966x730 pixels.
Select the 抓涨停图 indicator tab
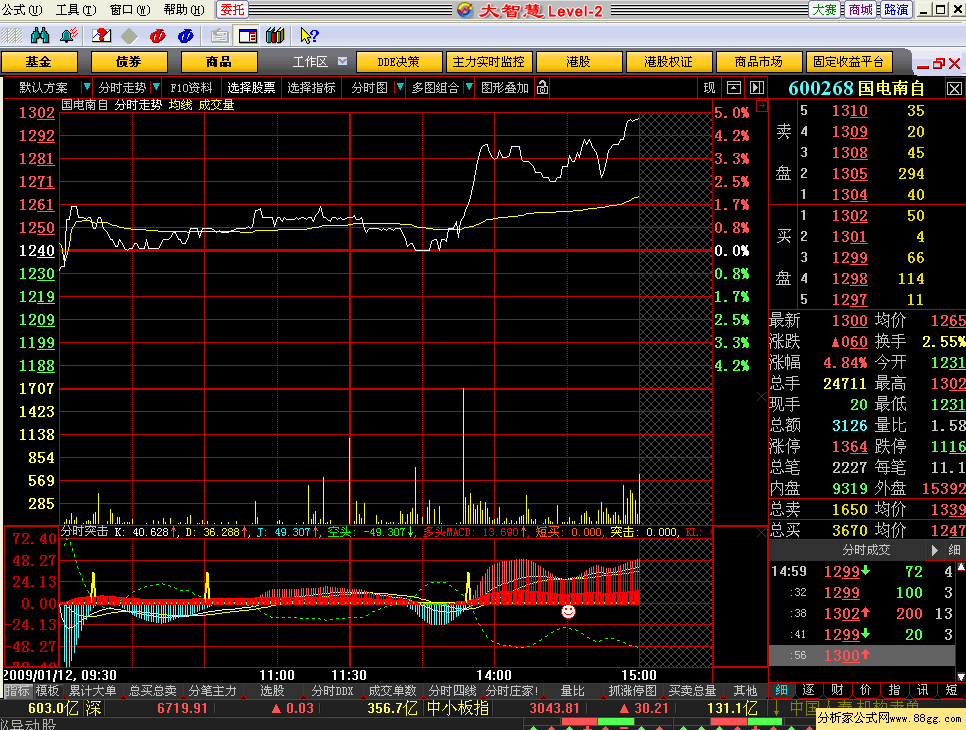(632, 691)
